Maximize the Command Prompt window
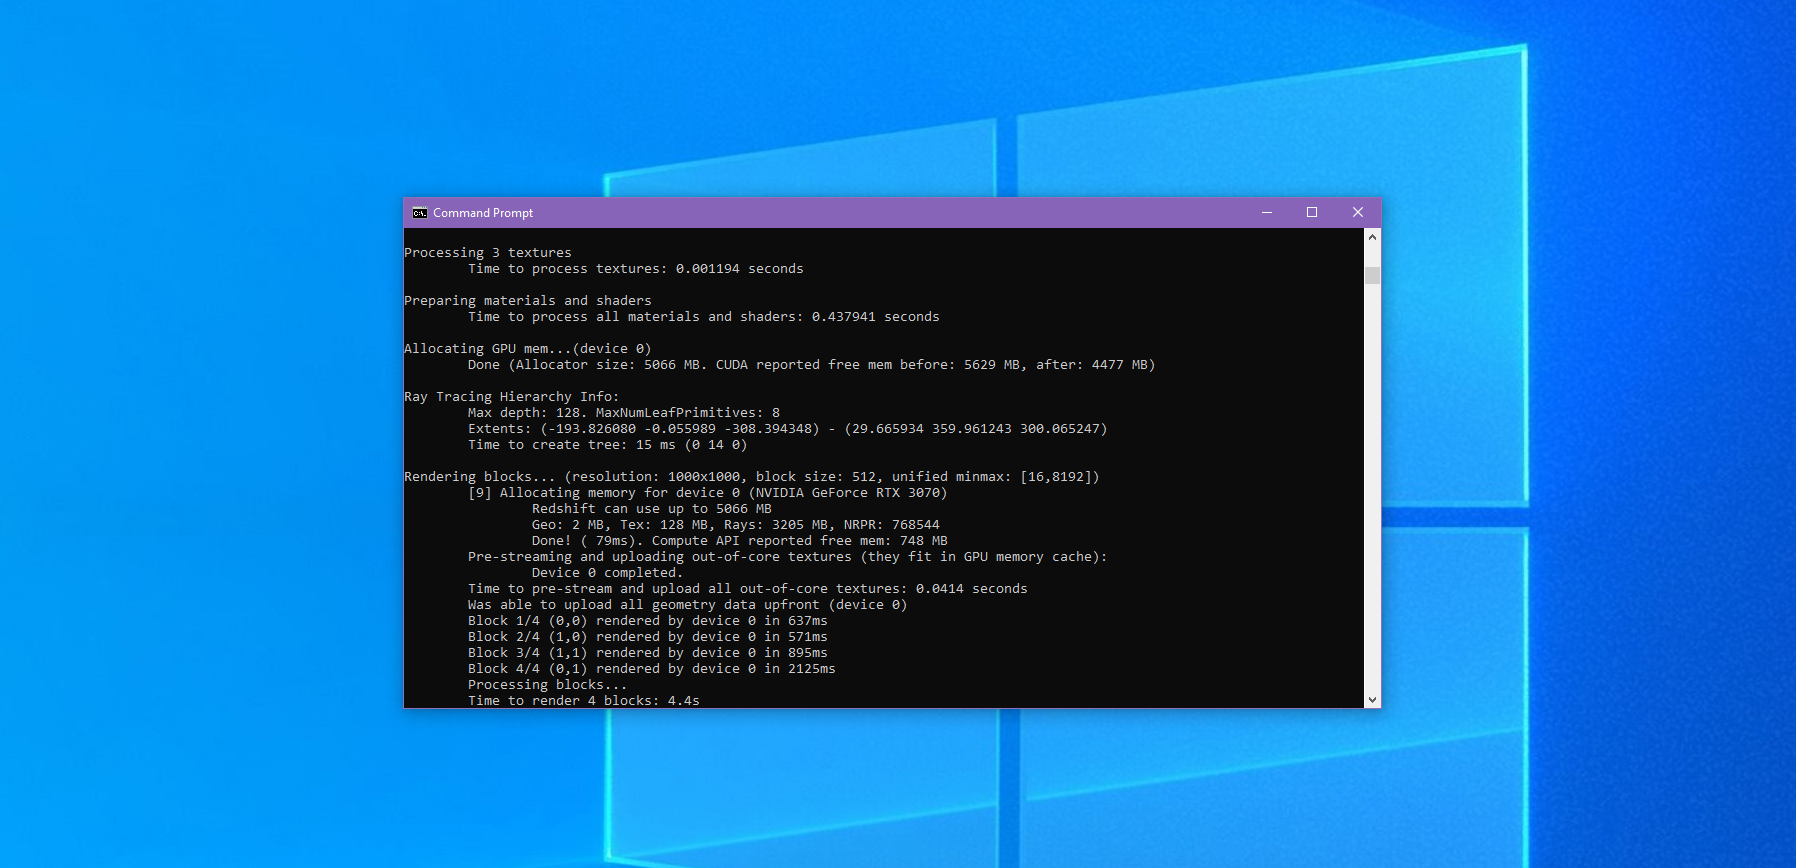Screen dimensions: 1796x868 (1312, 213)
